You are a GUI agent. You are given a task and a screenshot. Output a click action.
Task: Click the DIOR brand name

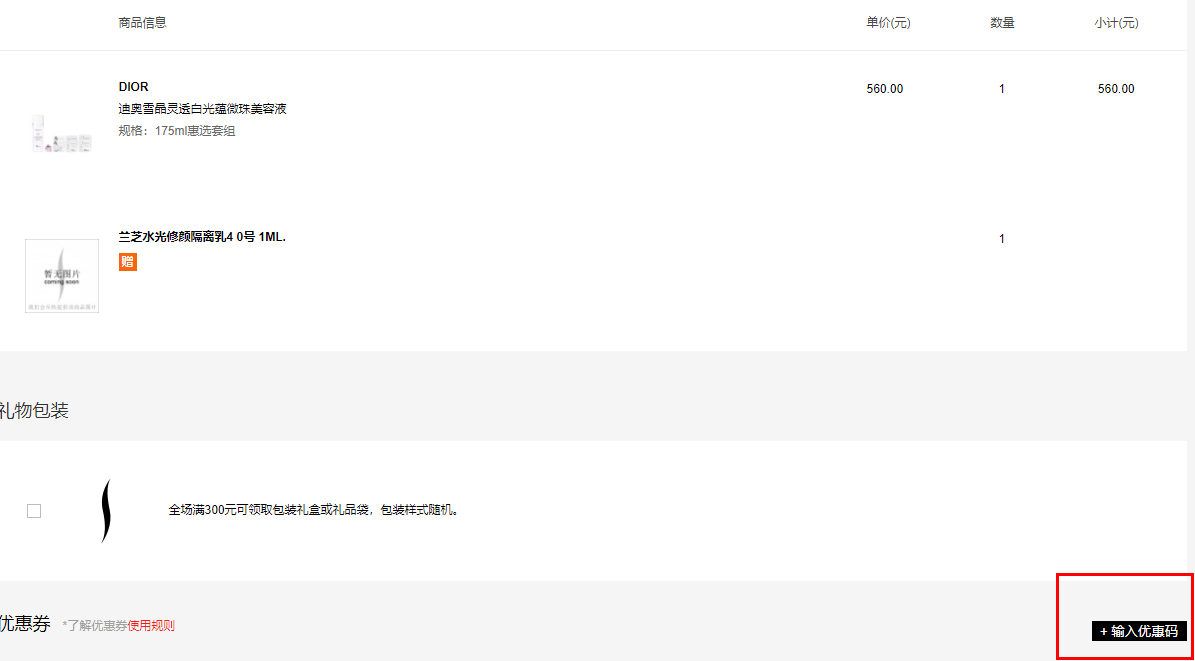133,87
